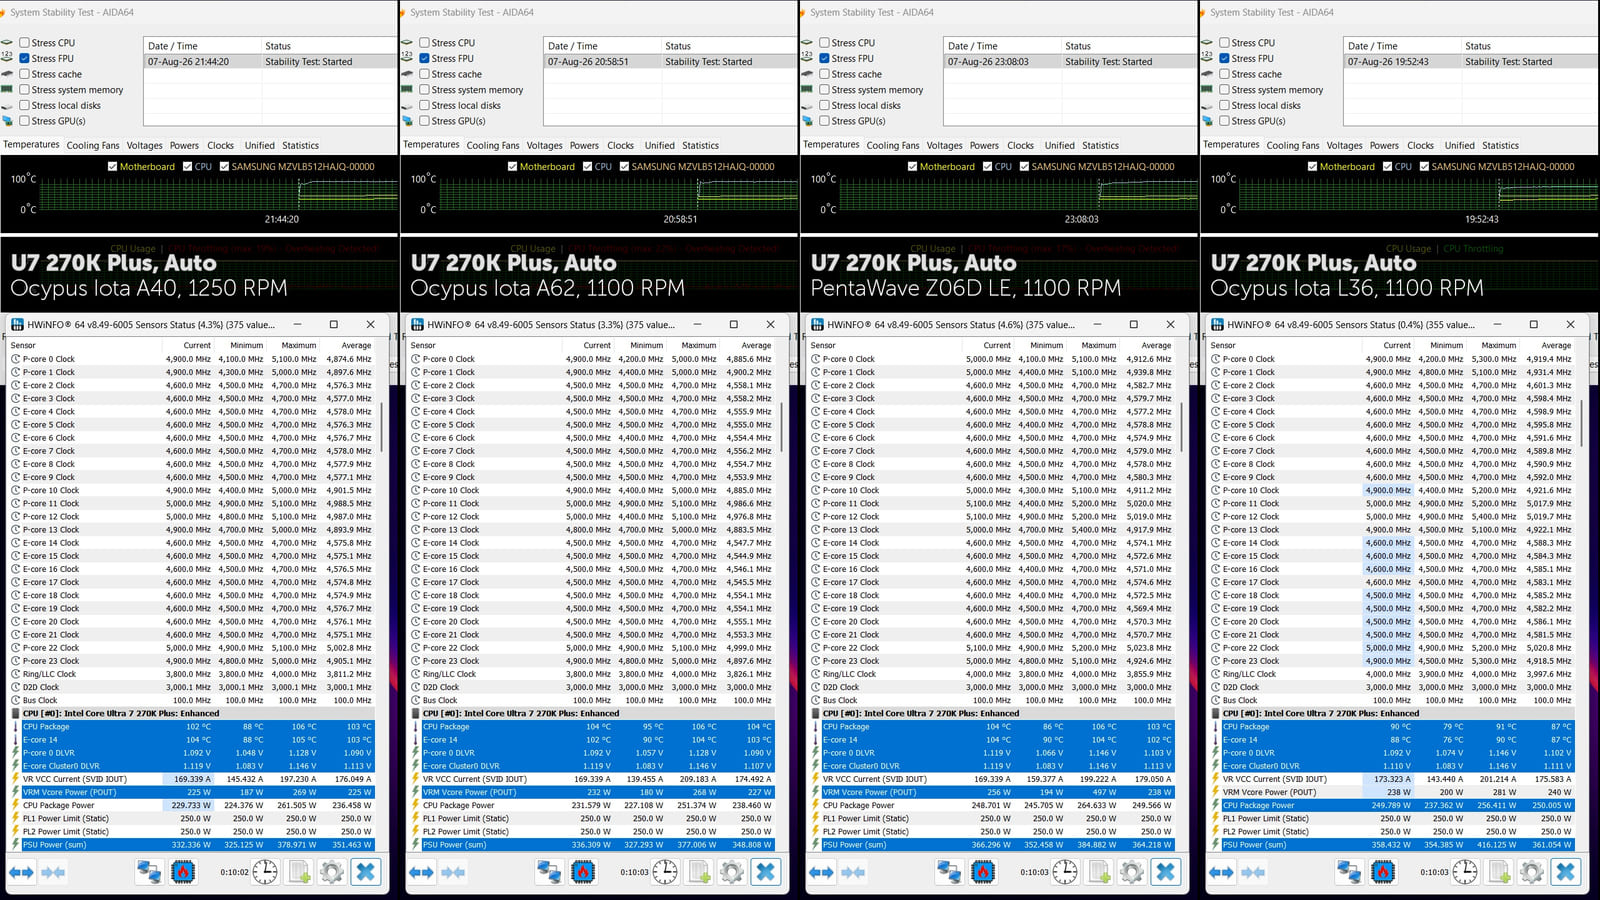Open the settings gear in HWiNFO (3.3%) window
This screenshot has width=1600, height=900.
732,872
